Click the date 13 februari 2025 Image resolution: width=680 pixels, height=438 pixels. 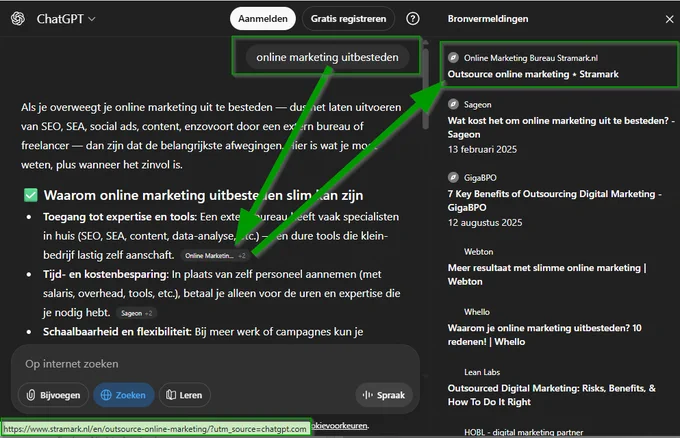482,150
